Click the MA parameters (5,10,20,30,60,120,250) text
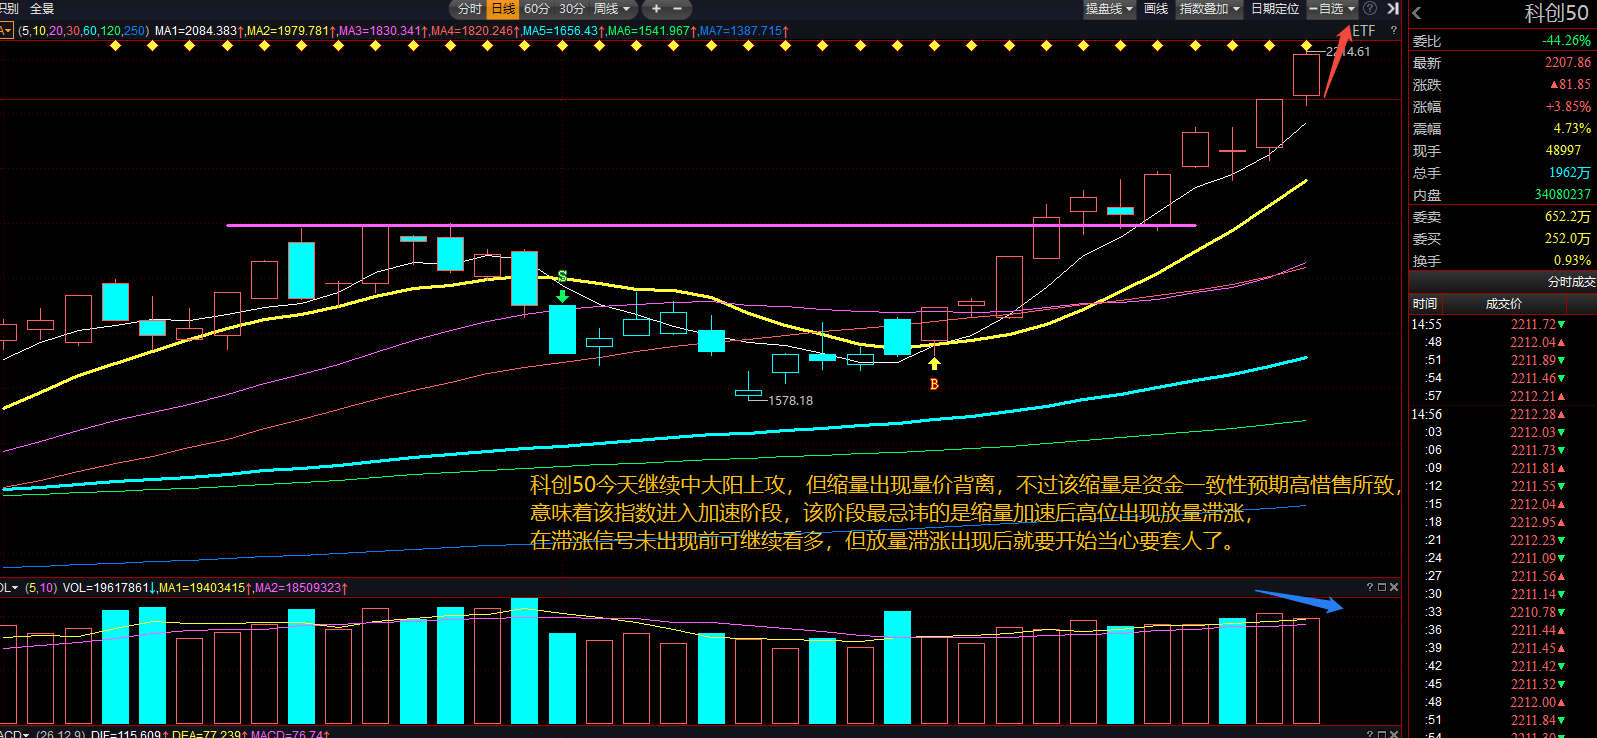The image size is (1597, 738). click(83, 31)
